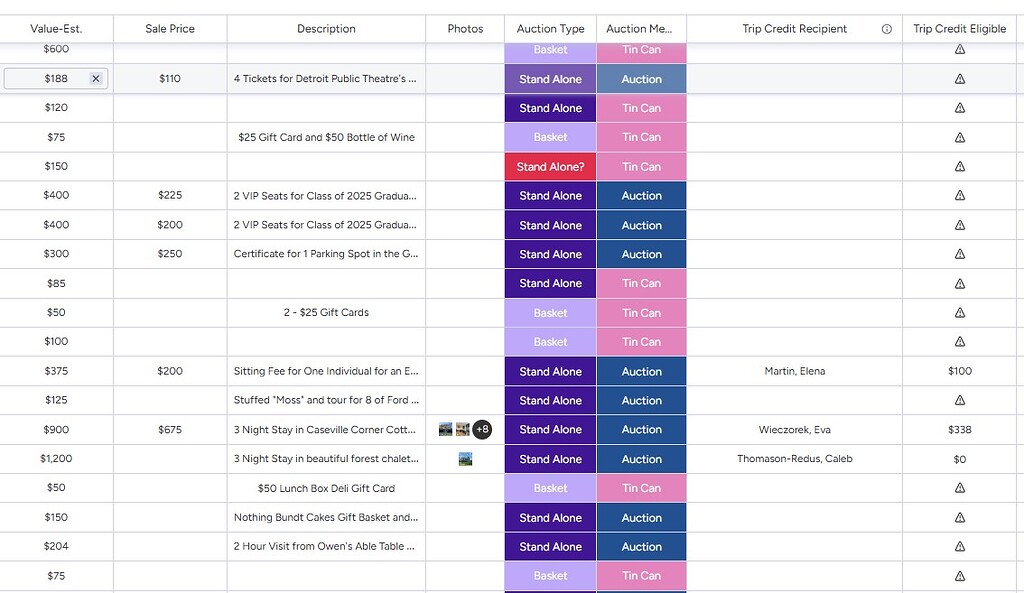
Task: Click the Thomason-Redus, Caleb recipient entry
Action: click(794, 458)
